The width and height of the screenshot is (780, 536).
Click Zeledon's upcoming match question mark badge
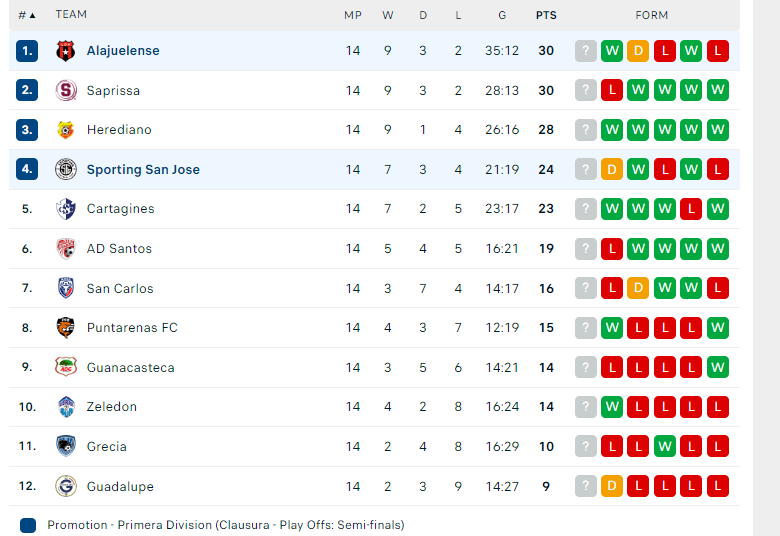[x=586, y=407]
